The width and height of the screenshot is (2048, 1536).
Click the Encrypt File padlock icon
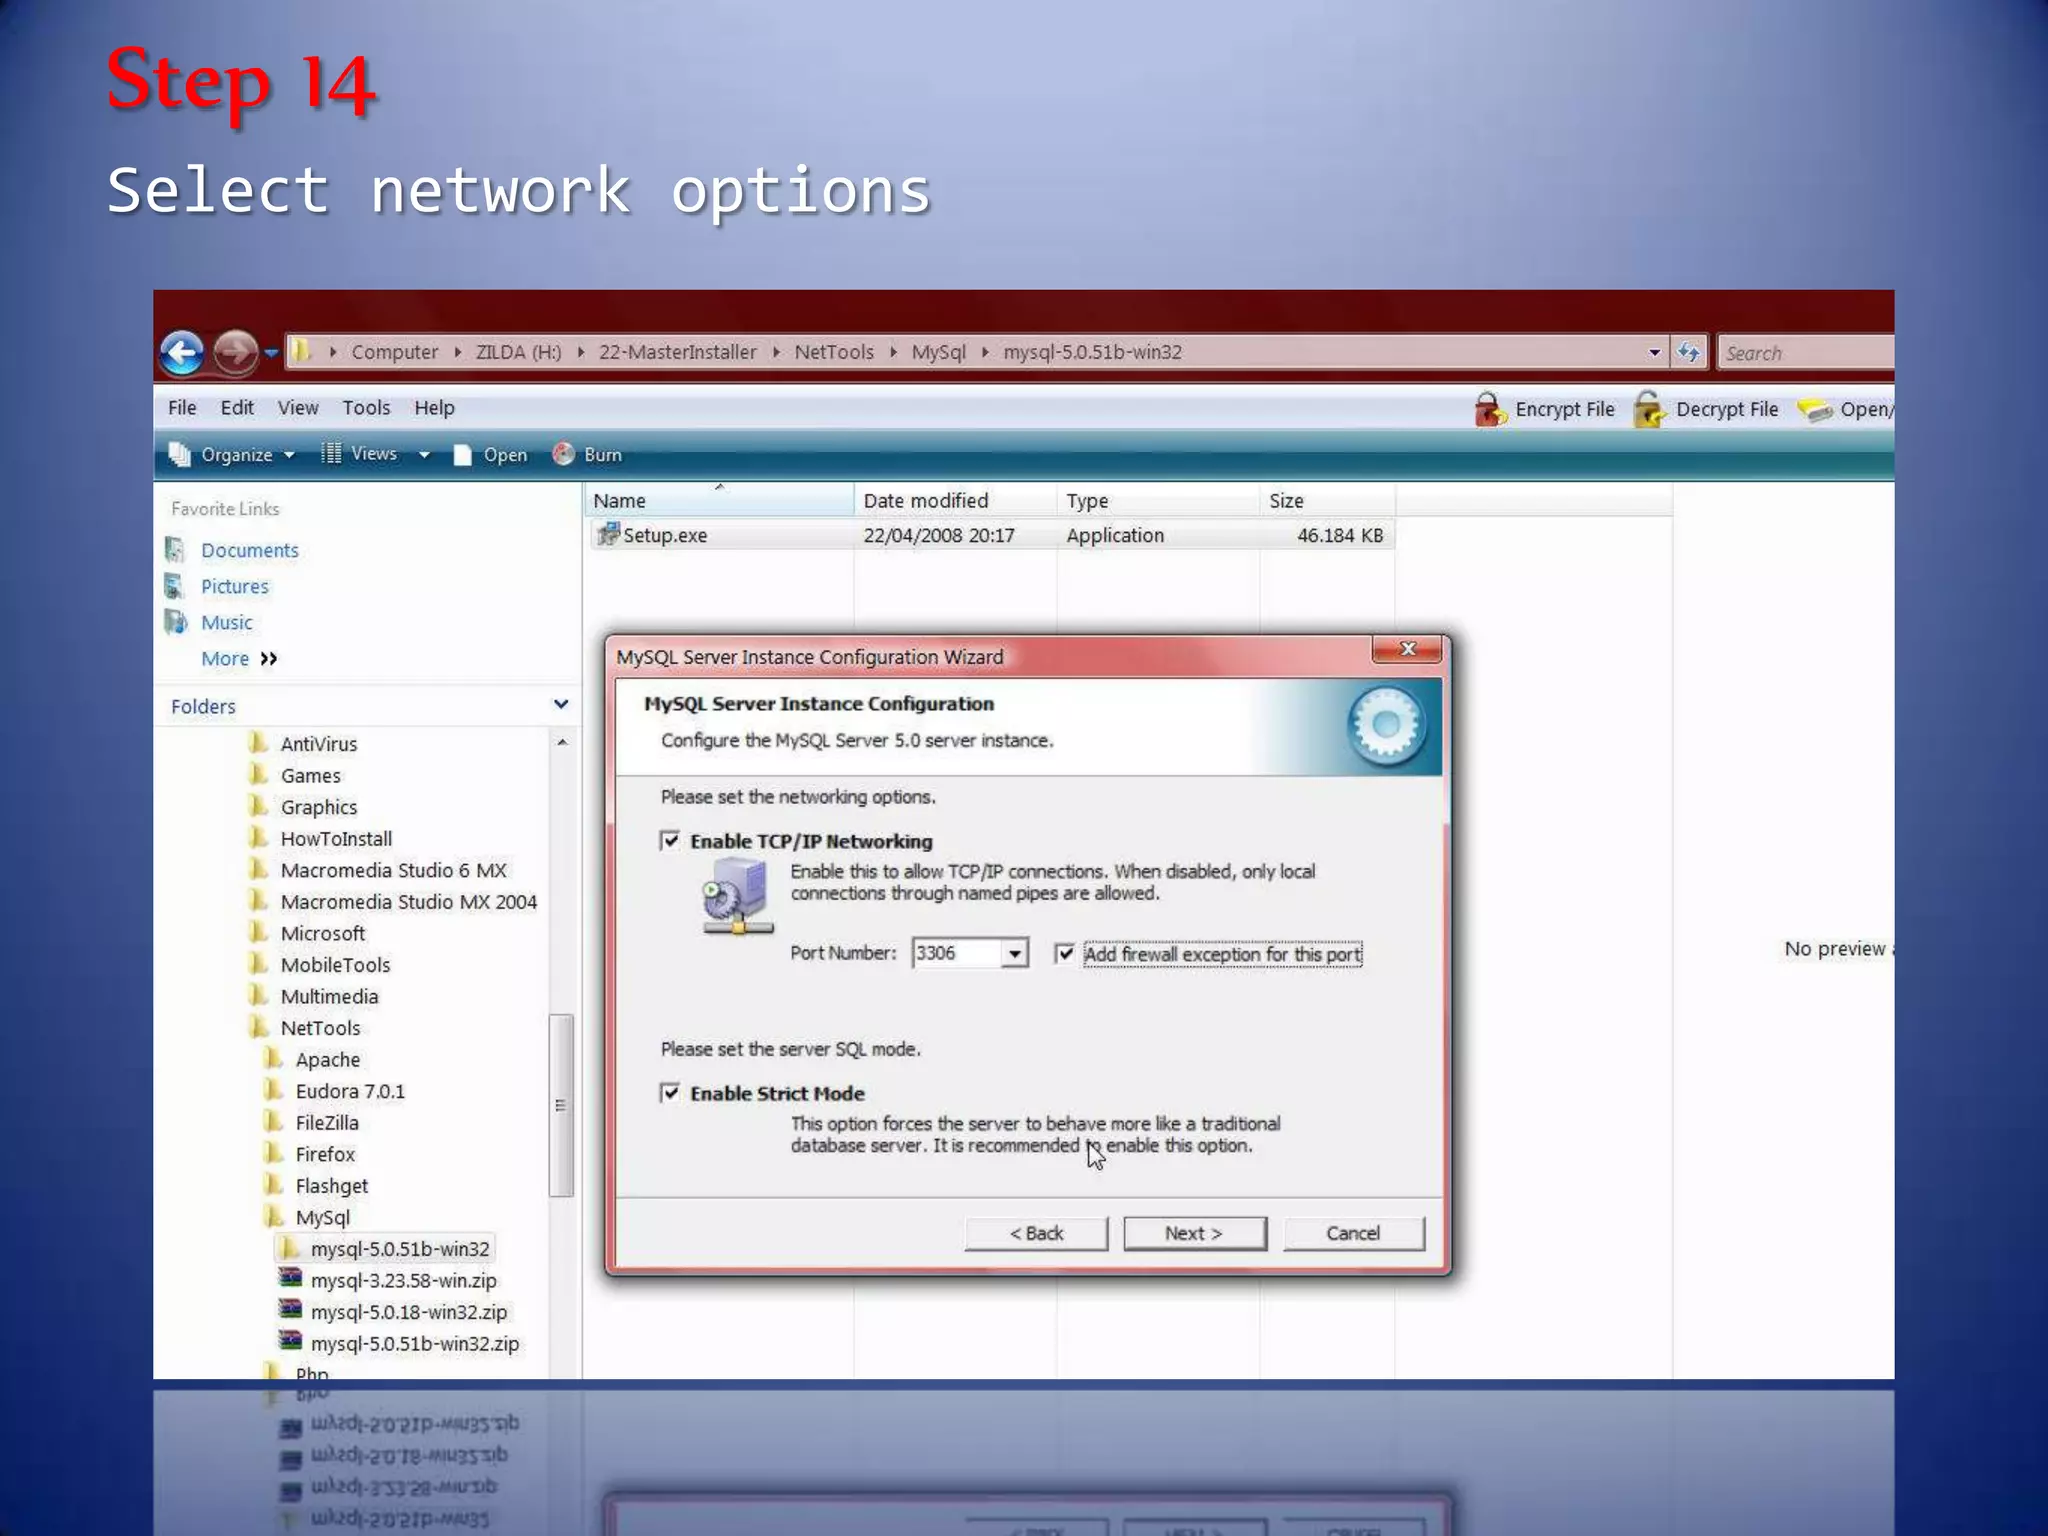pyautogui.click(x=1490, y=409)
